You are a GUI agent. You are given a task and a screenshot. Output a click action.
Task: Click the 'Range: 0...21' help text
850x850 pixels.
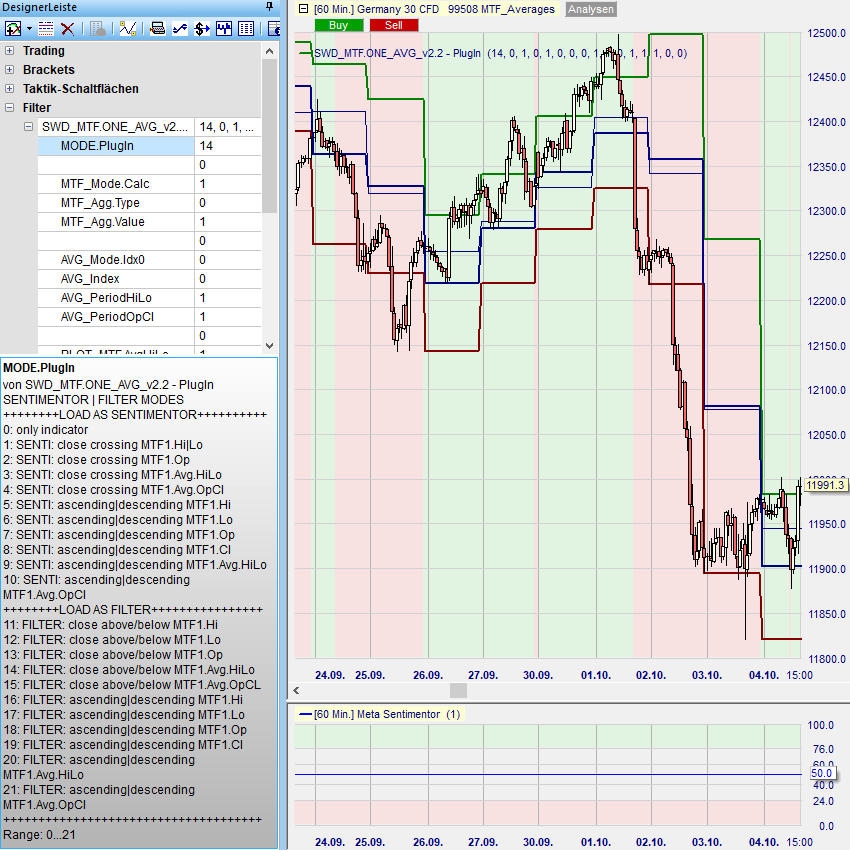(39, 834)
